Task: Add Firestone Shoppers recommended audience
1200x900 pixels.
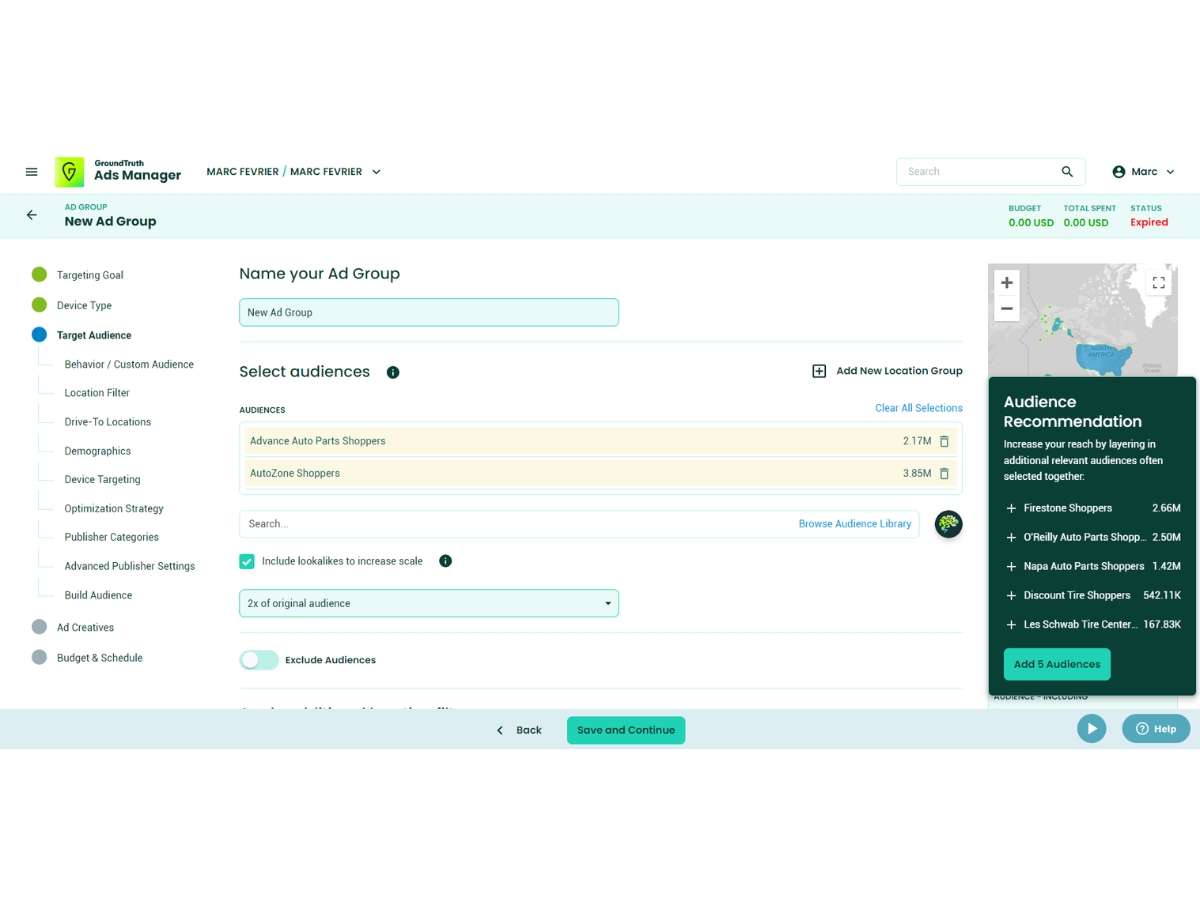Action: 1011,508
